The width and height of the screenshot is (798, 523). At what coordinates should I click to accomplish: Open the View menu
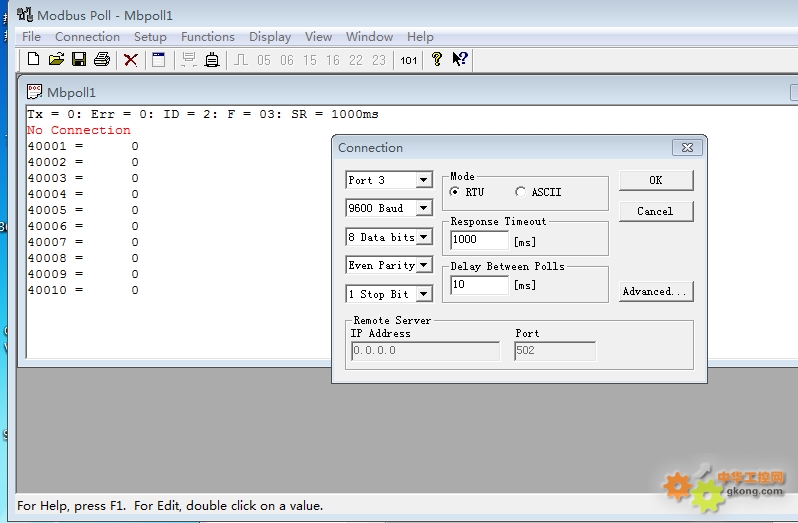(318, 37)
